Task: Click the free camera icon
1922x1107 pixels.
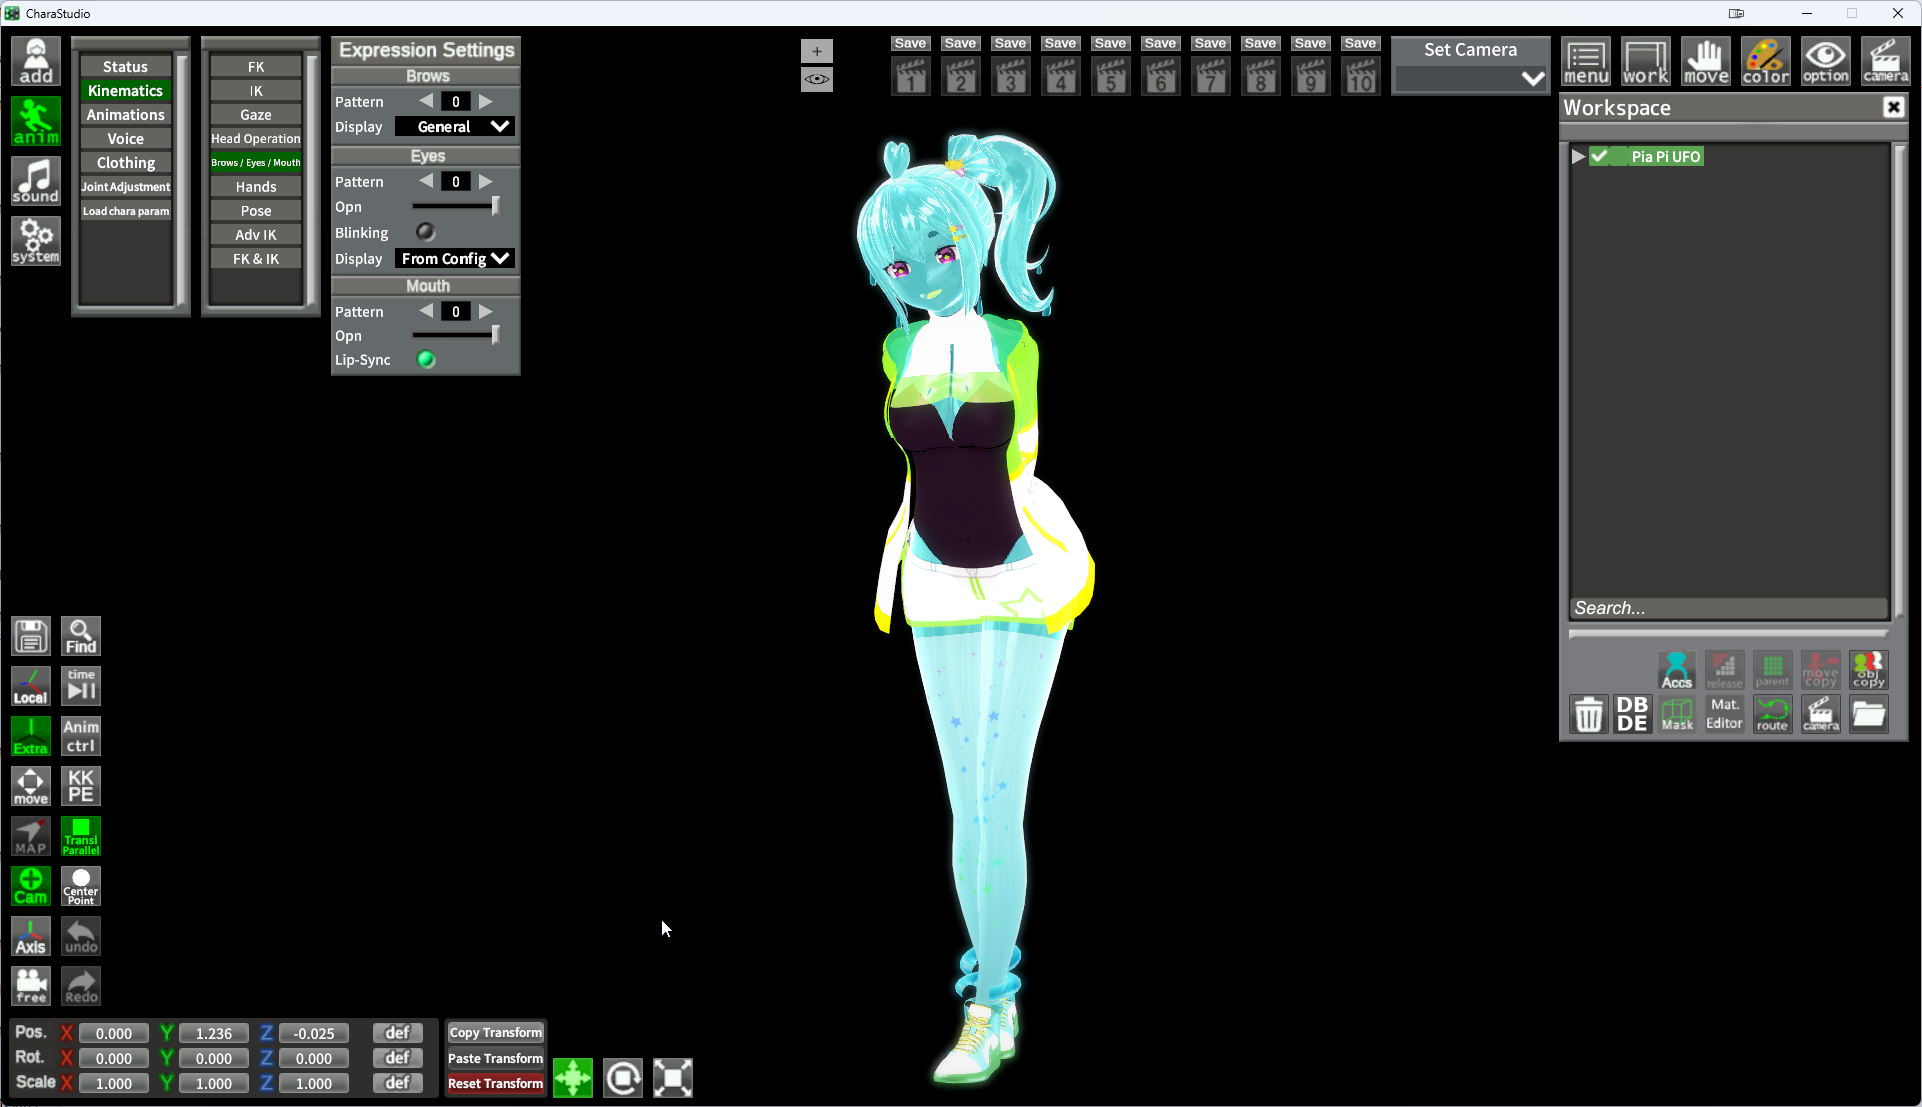Action: [x=31, y=986]
